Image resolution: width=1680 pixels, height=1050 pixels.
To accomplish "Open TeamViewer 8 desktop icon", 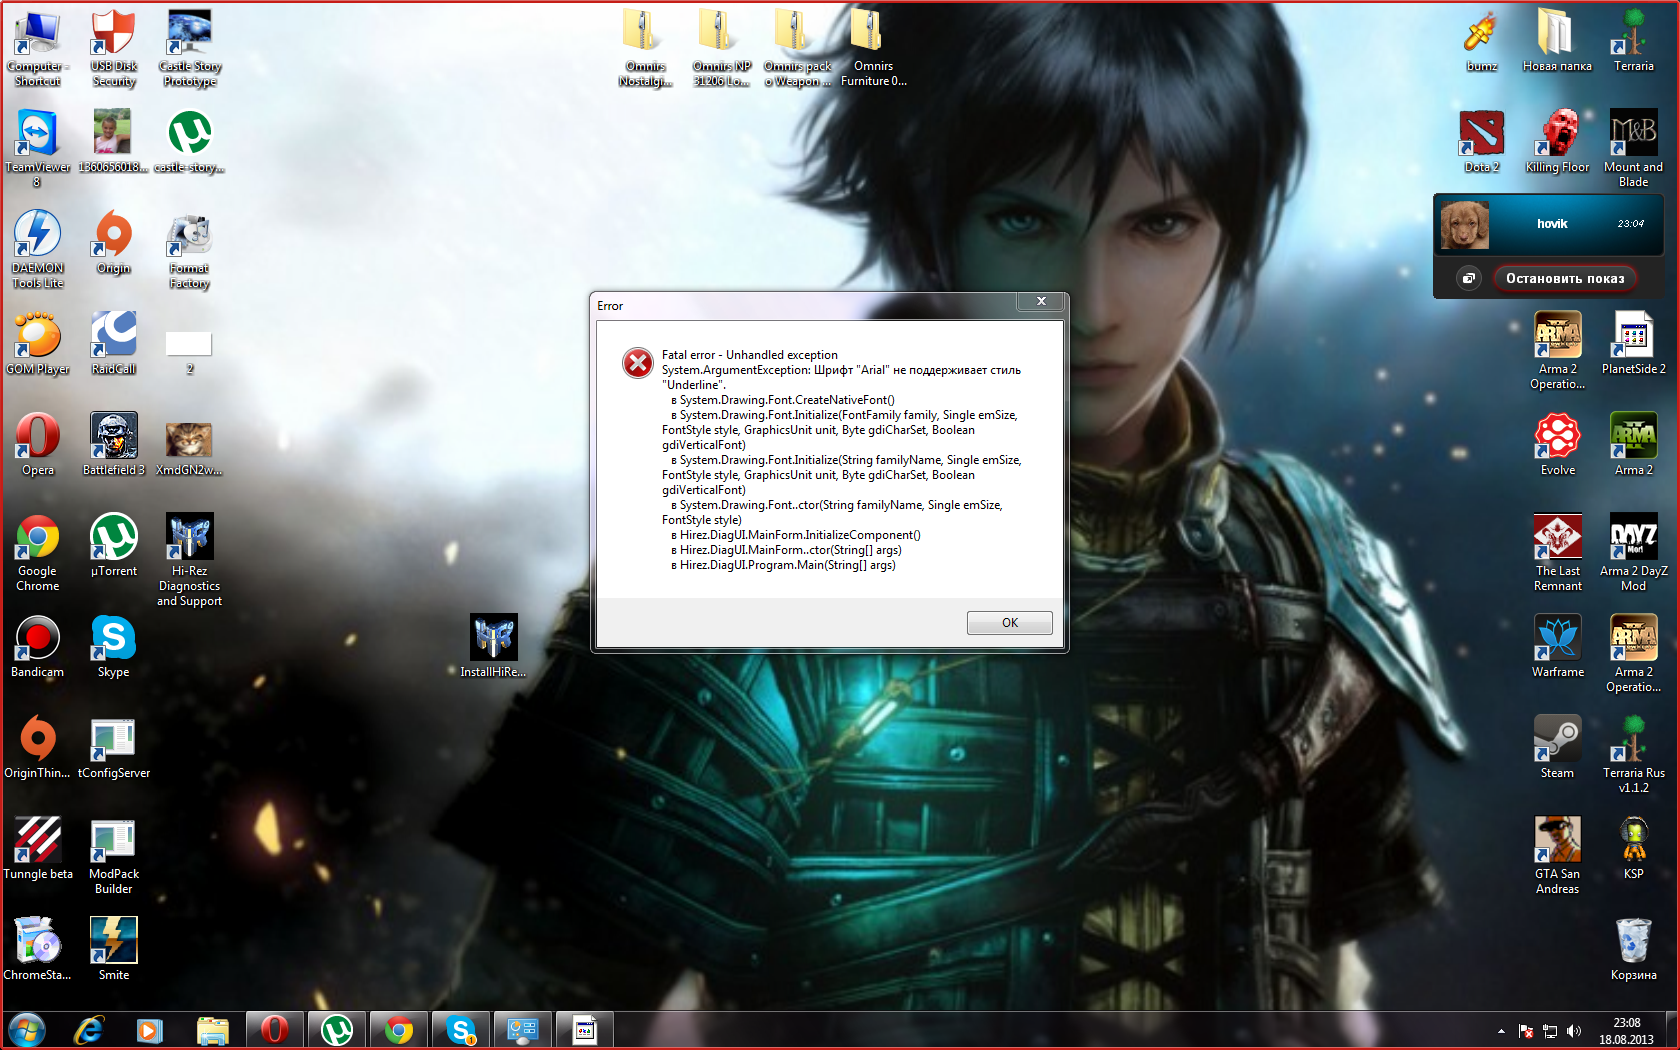I will [x=38, y=149].
